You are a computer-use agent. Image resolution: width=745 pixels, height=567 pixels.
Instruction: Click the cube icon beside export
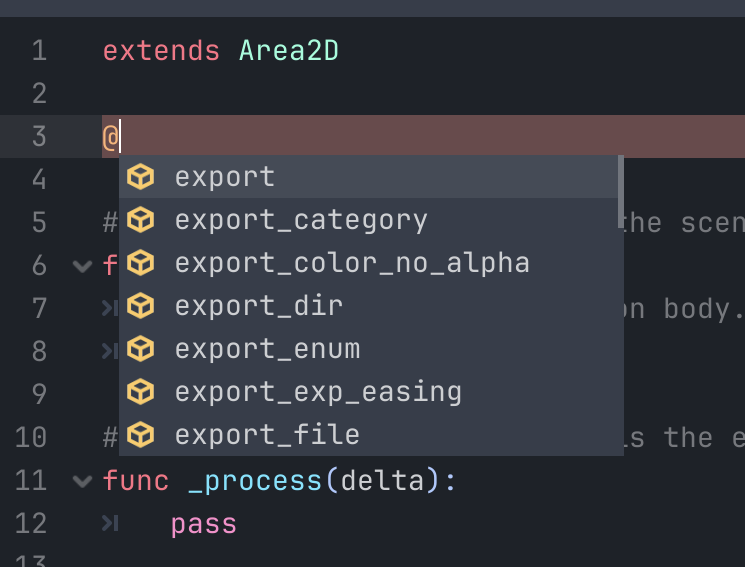click(x=141, y=177)
